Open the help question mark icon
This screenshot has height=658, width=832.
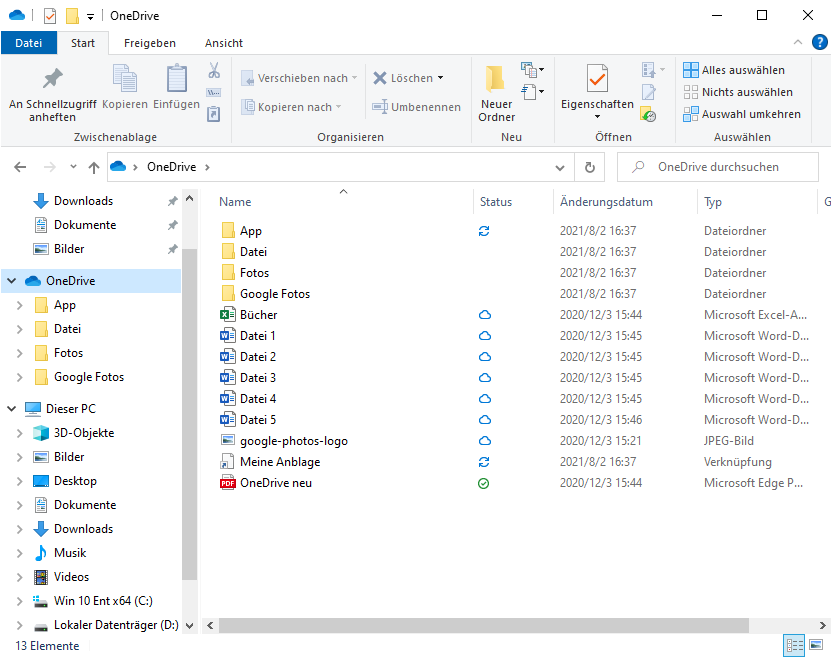coord(819,42)
